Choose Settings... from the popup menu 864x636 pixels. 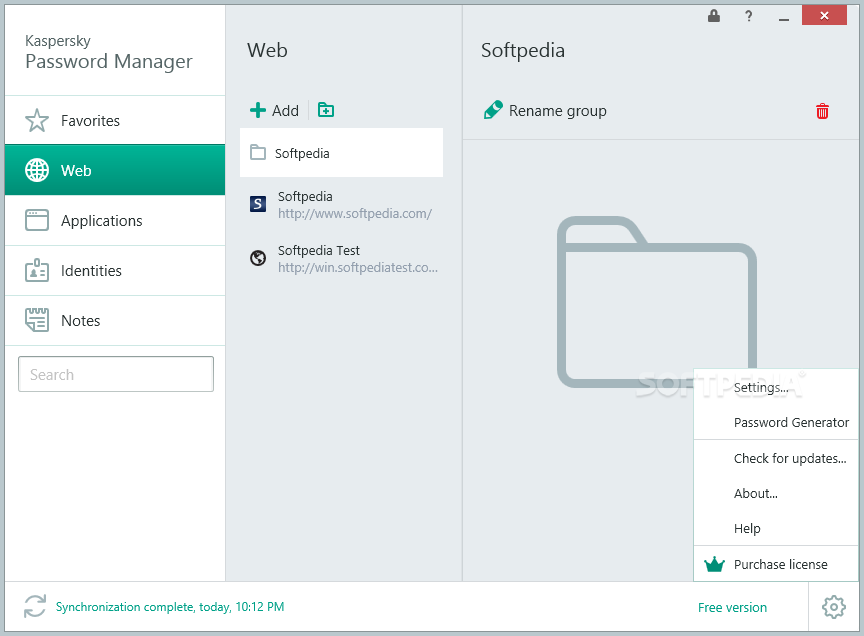tap(776, 387)
